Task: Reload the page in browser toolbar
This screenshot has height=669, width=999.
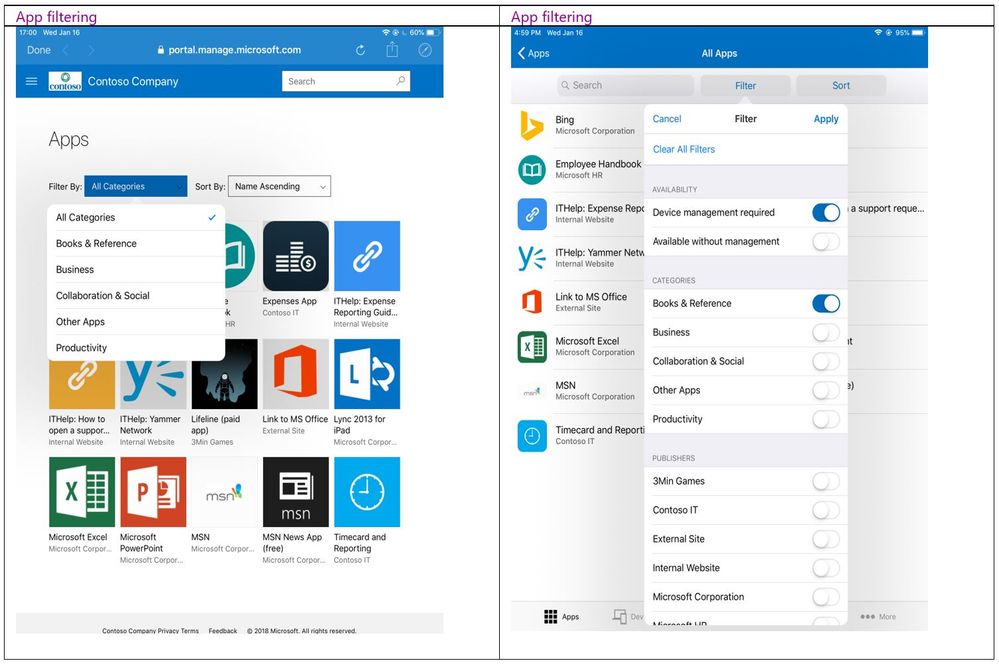Action: coord(361,50)
